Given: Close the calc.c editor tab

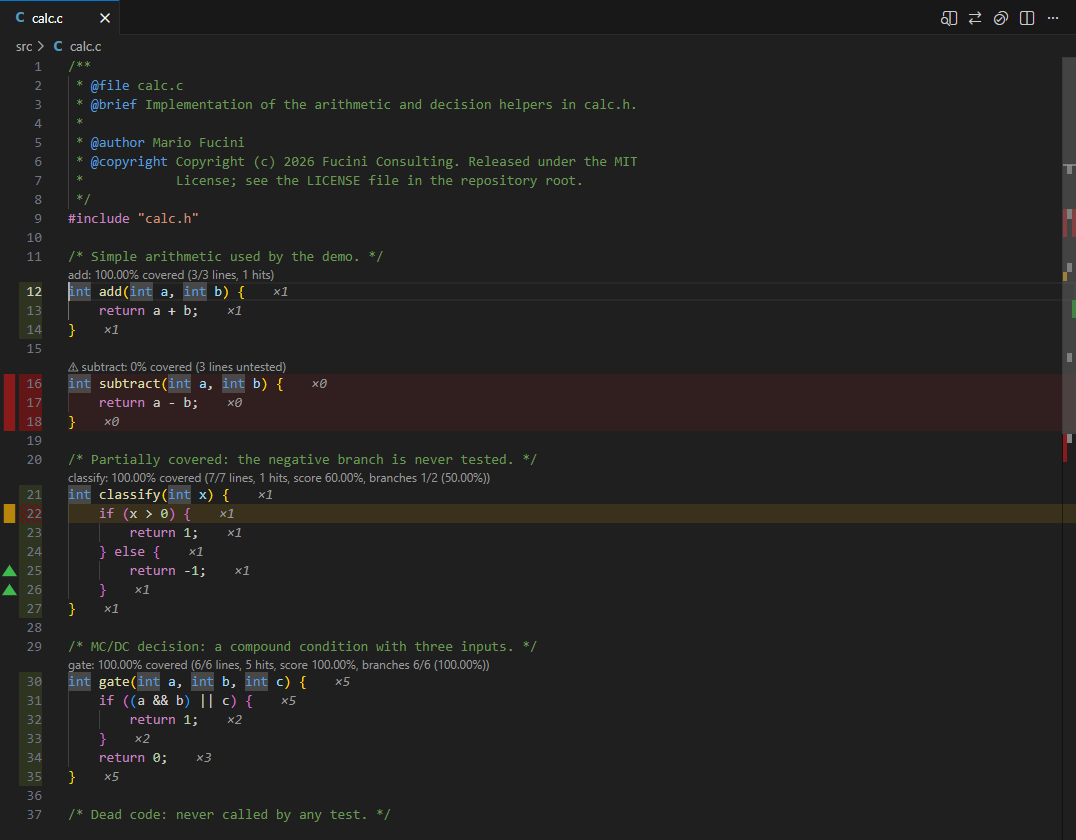Looking at the screenshot, I should pos(105,19).
